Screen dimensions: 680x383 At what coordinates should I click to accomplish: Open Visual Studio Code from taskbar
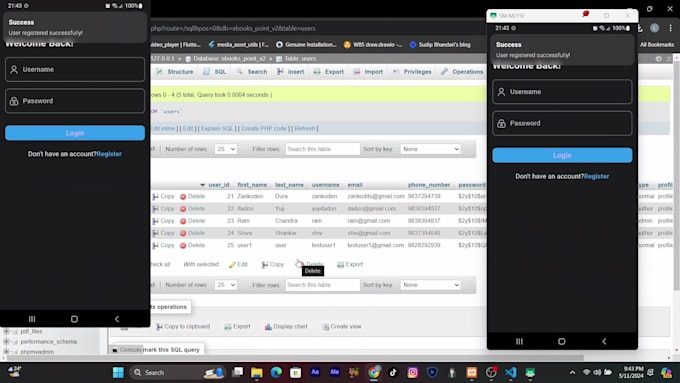pyautogui.click(x=511, y=372)
